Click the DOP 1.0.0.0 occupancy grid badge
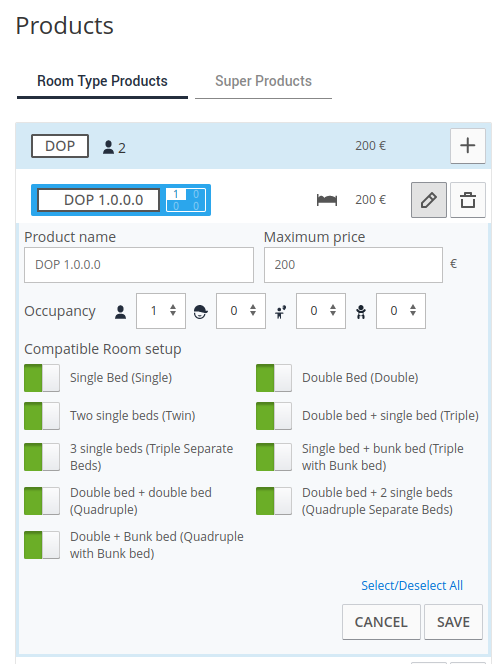This screenshot has height=664, width=502. coord(186,200)
